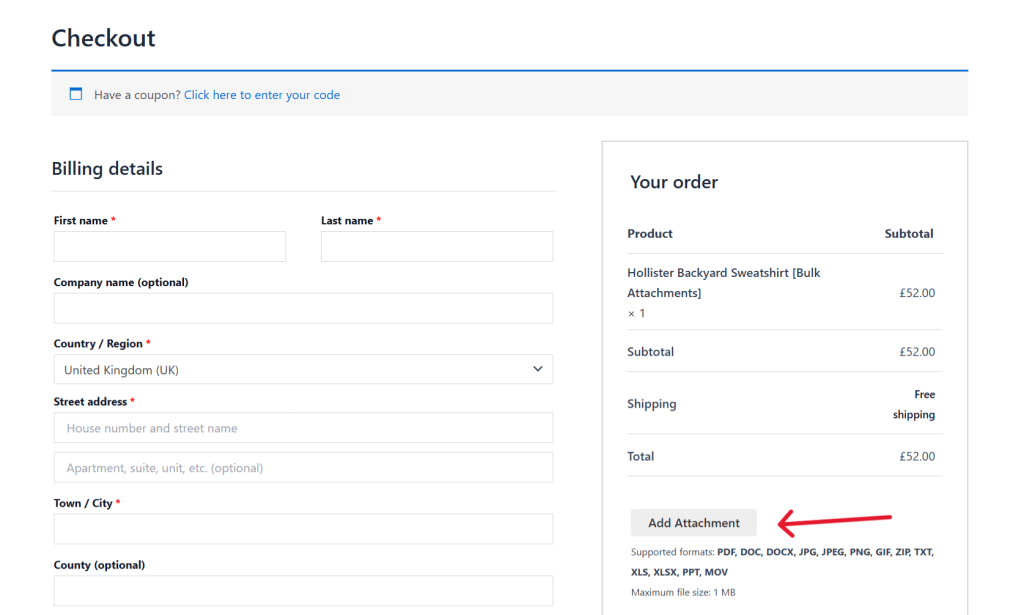Click the Last name input field
The width and height of the screenshot is (1024, 615).
point(436,246)
